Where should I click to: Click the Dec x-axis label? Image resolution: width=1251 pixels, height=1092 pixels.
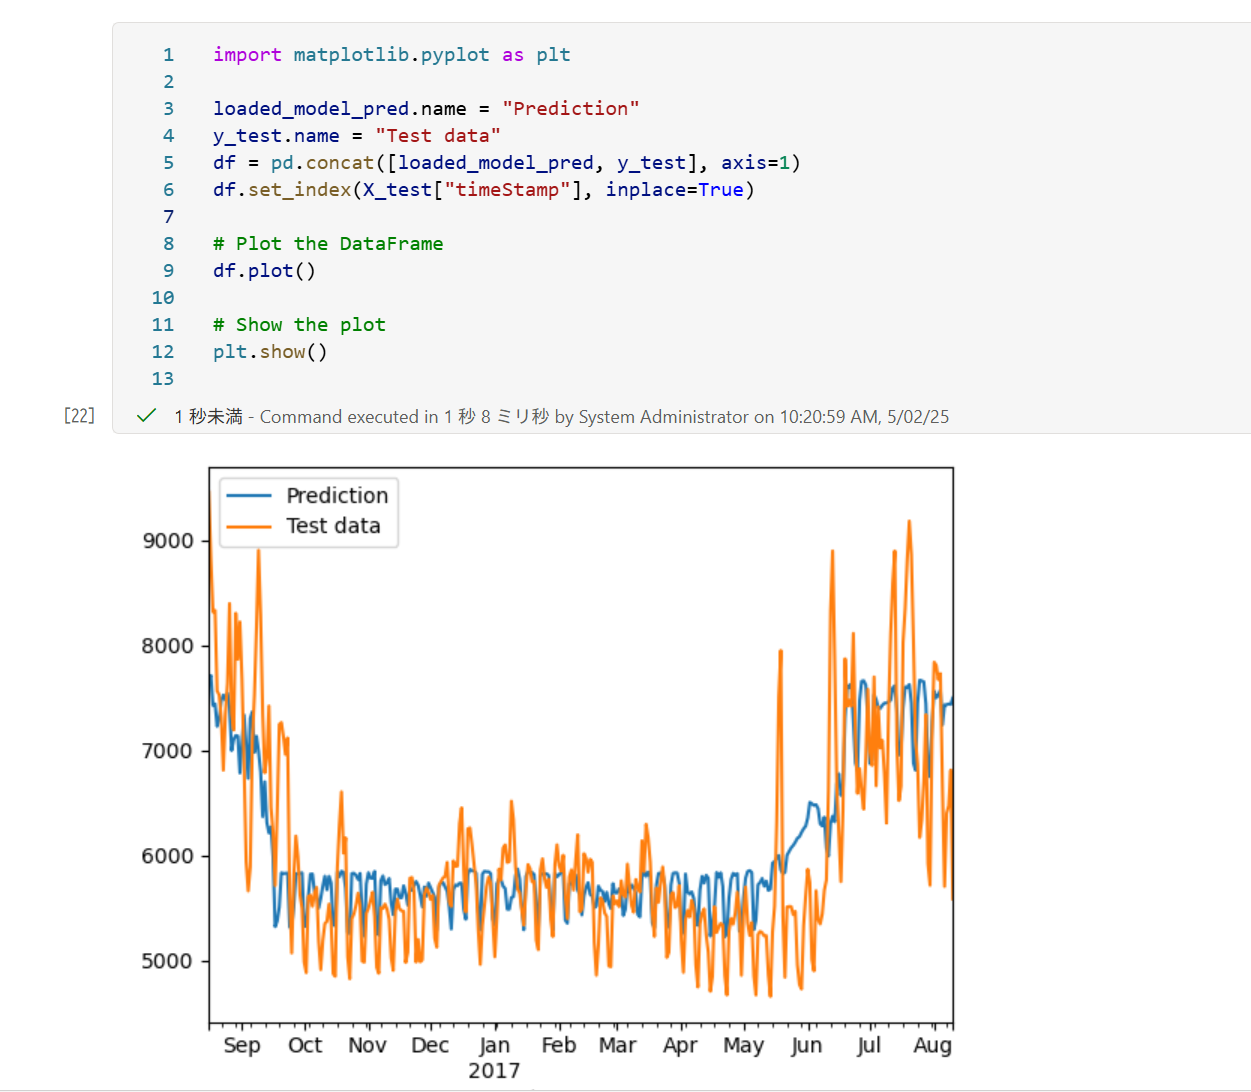pyautogui.click(x=430, y=1045)
